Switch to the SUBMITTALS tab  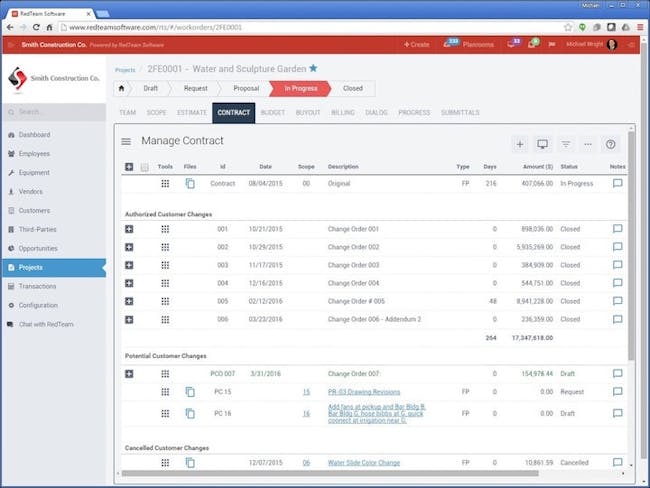pyautogui.click(x=460, y=113)
